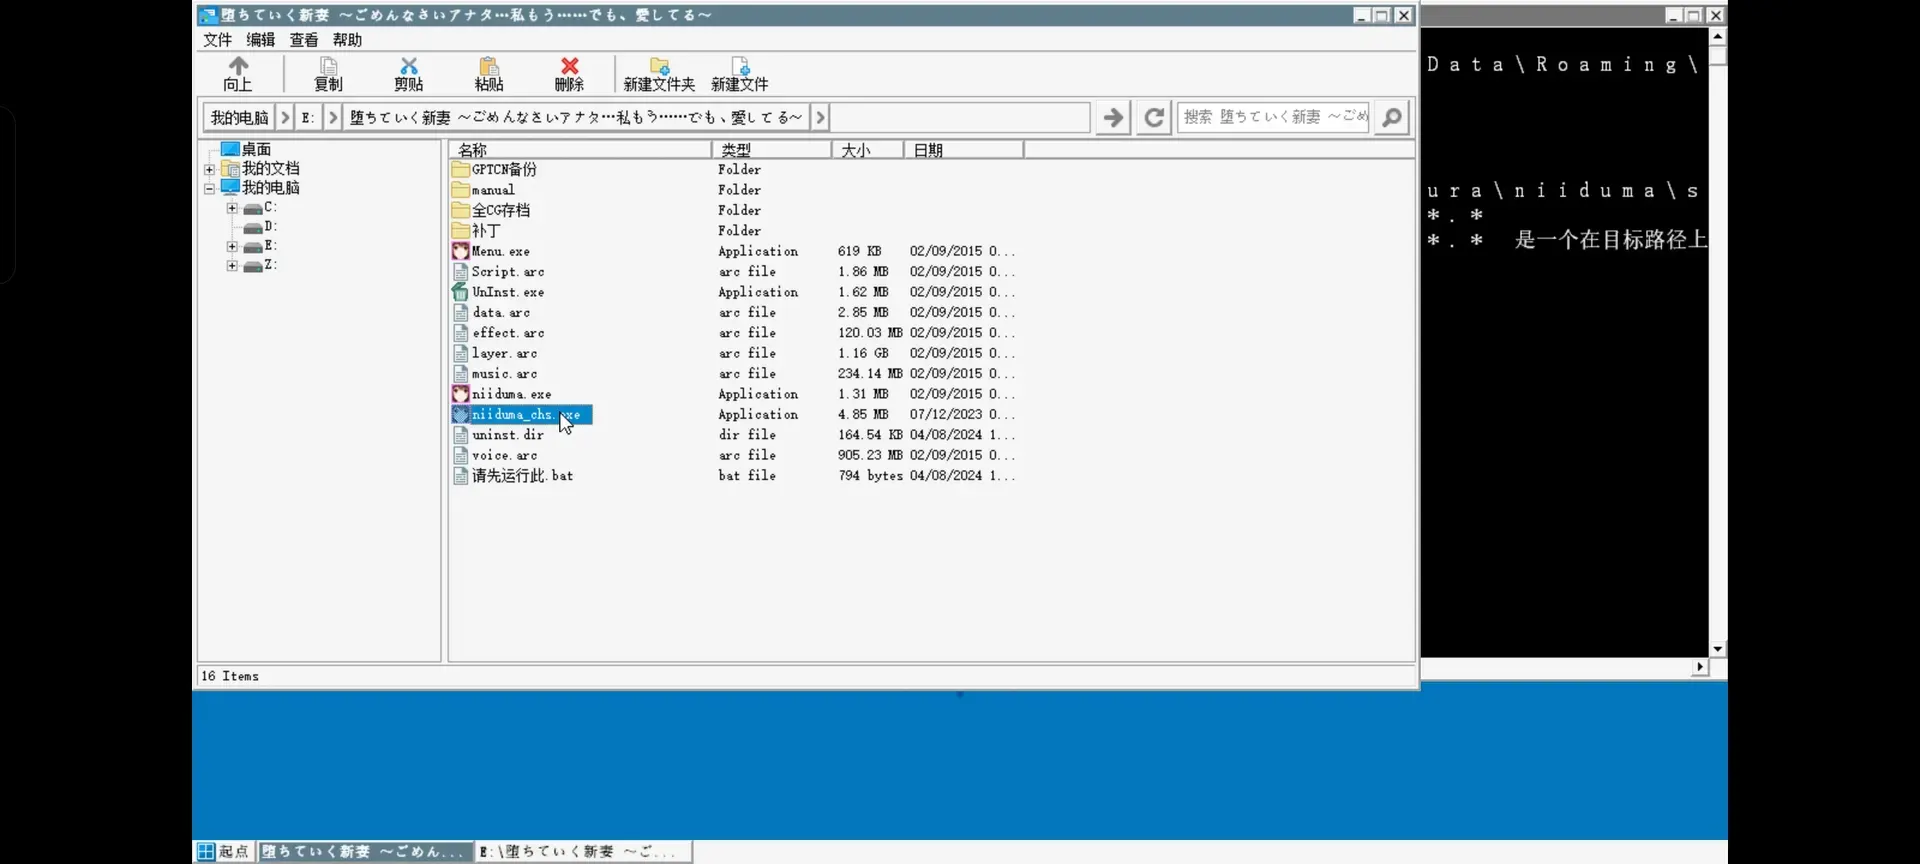The image size is (1920, 864).
Task: Select the UnInst.exe application icon
Action: point(460,292)
